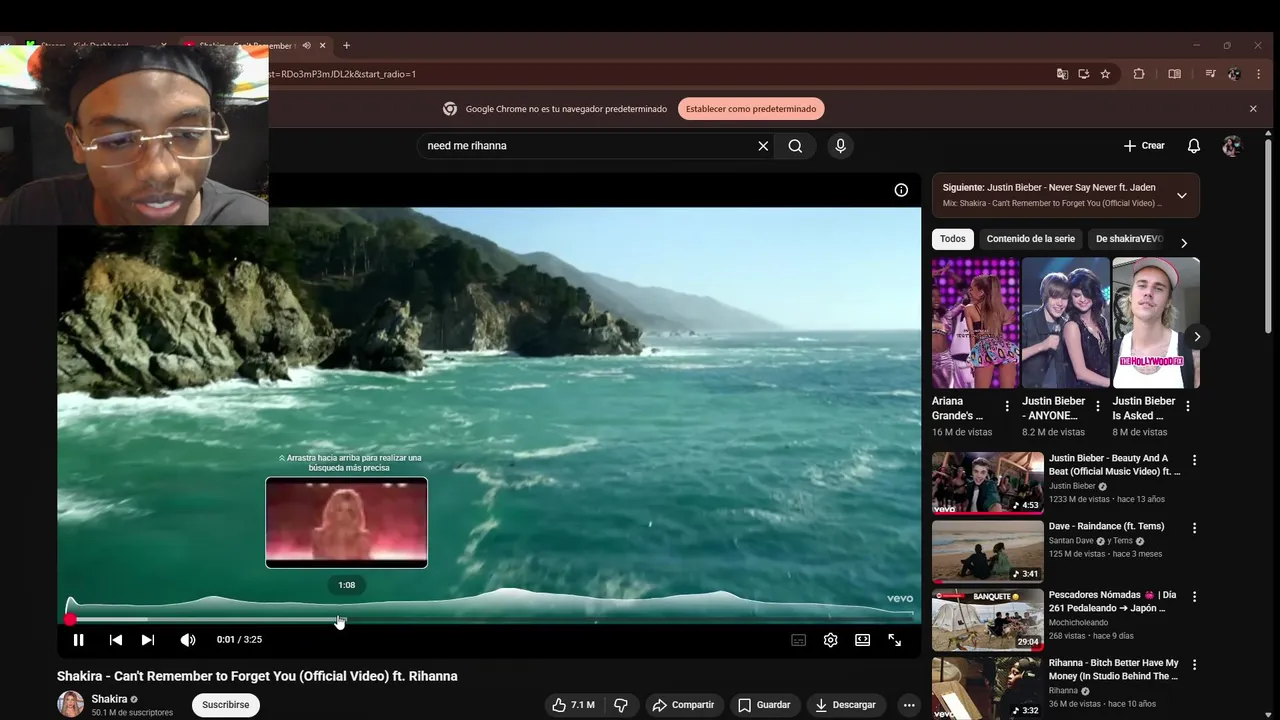Open options for Beauty And A Beat
Image resolution: width=1280 pixels, height=720 pixels.
click(1194, 460)
